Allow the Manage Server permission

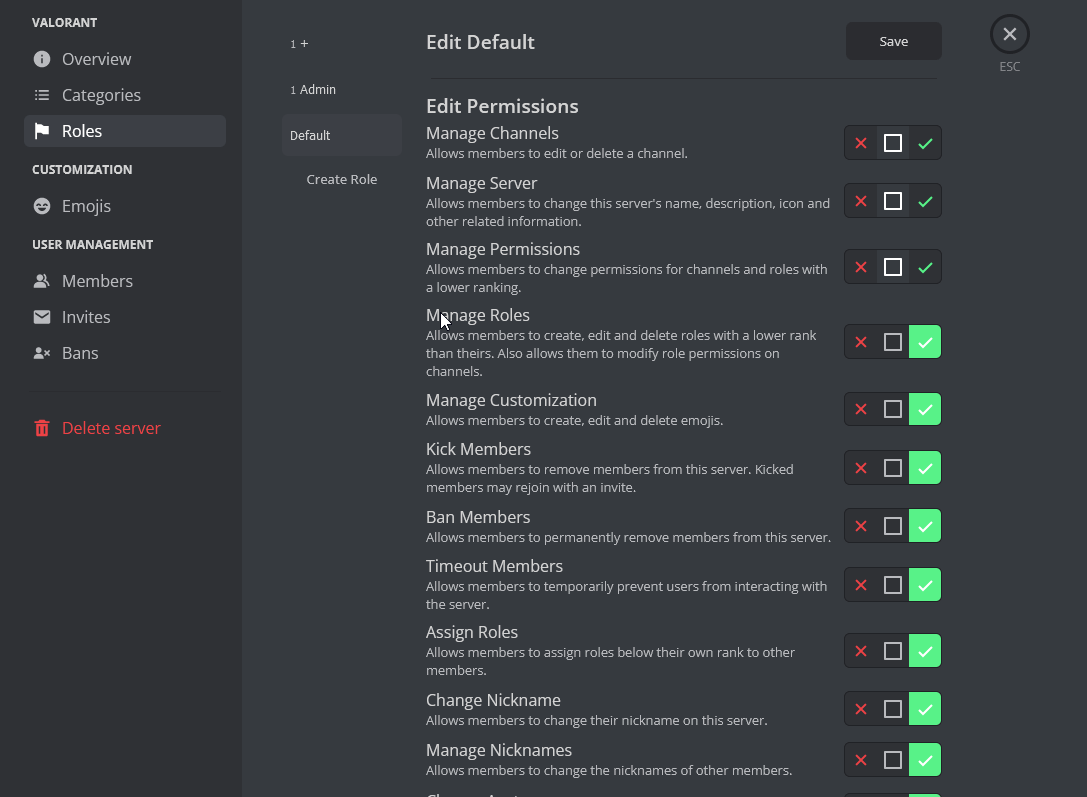(925, 200)
